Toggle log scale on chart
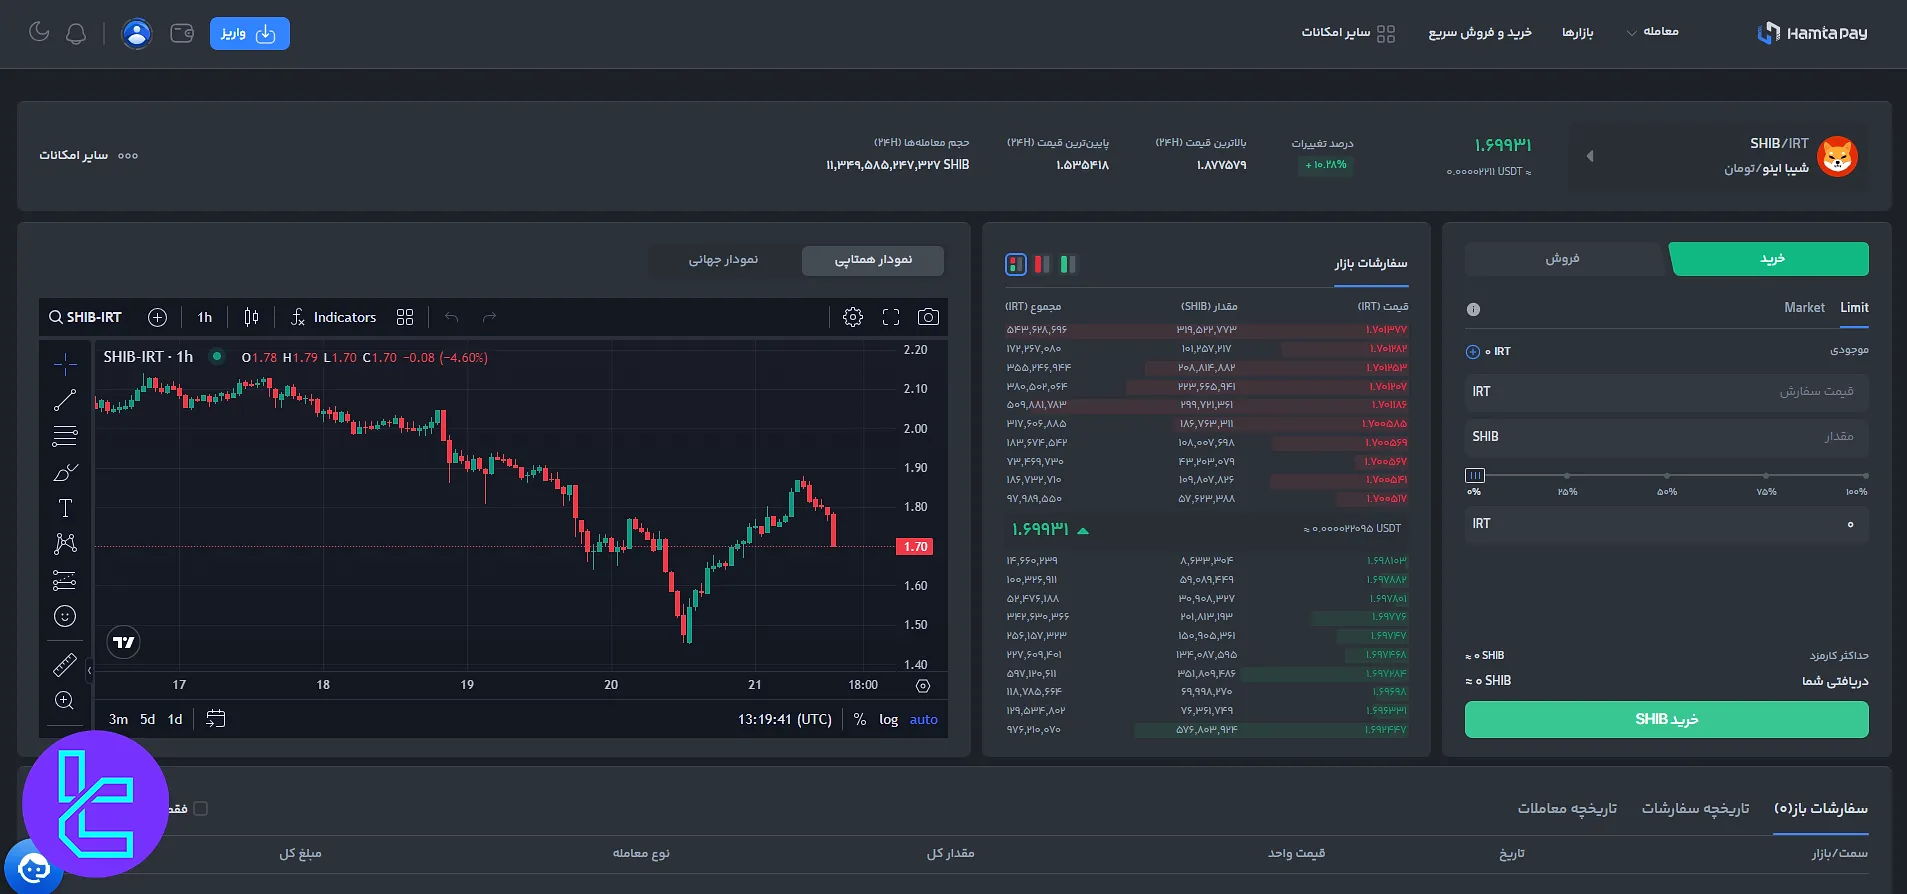Viewport: 1907px width, 894px height. pos(888,719)
